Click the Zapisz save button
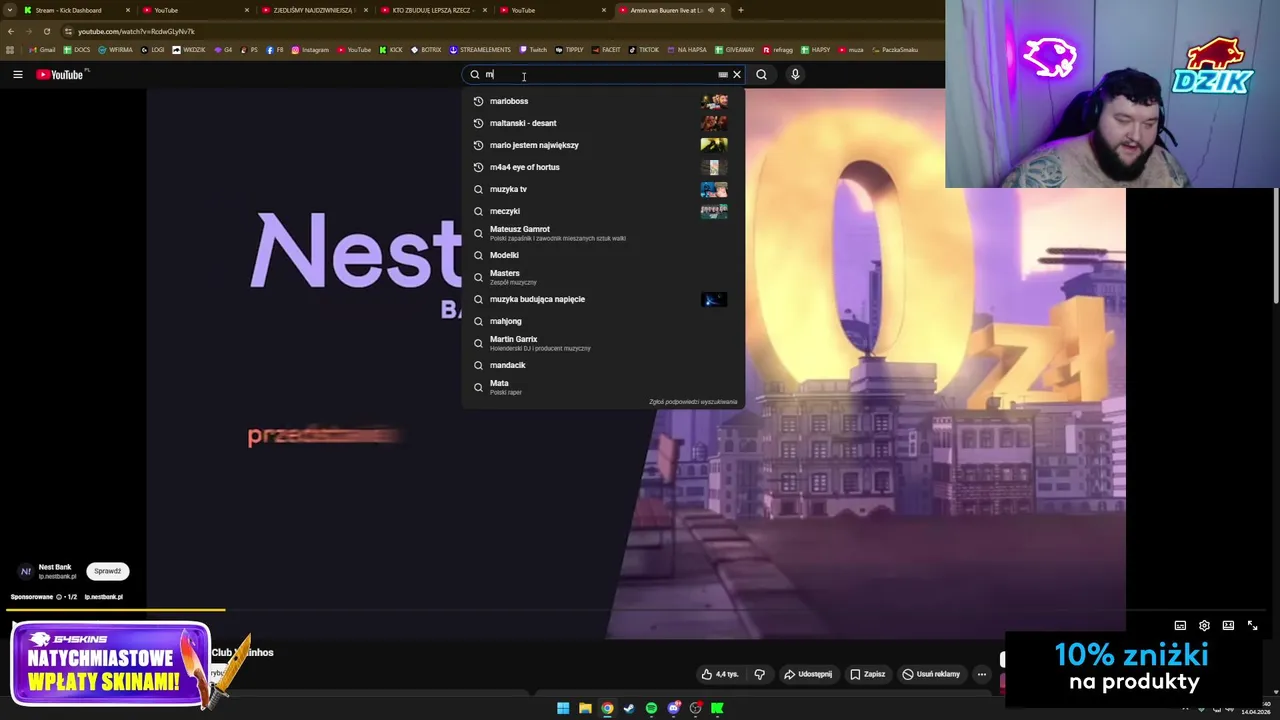 pos(867,674)
